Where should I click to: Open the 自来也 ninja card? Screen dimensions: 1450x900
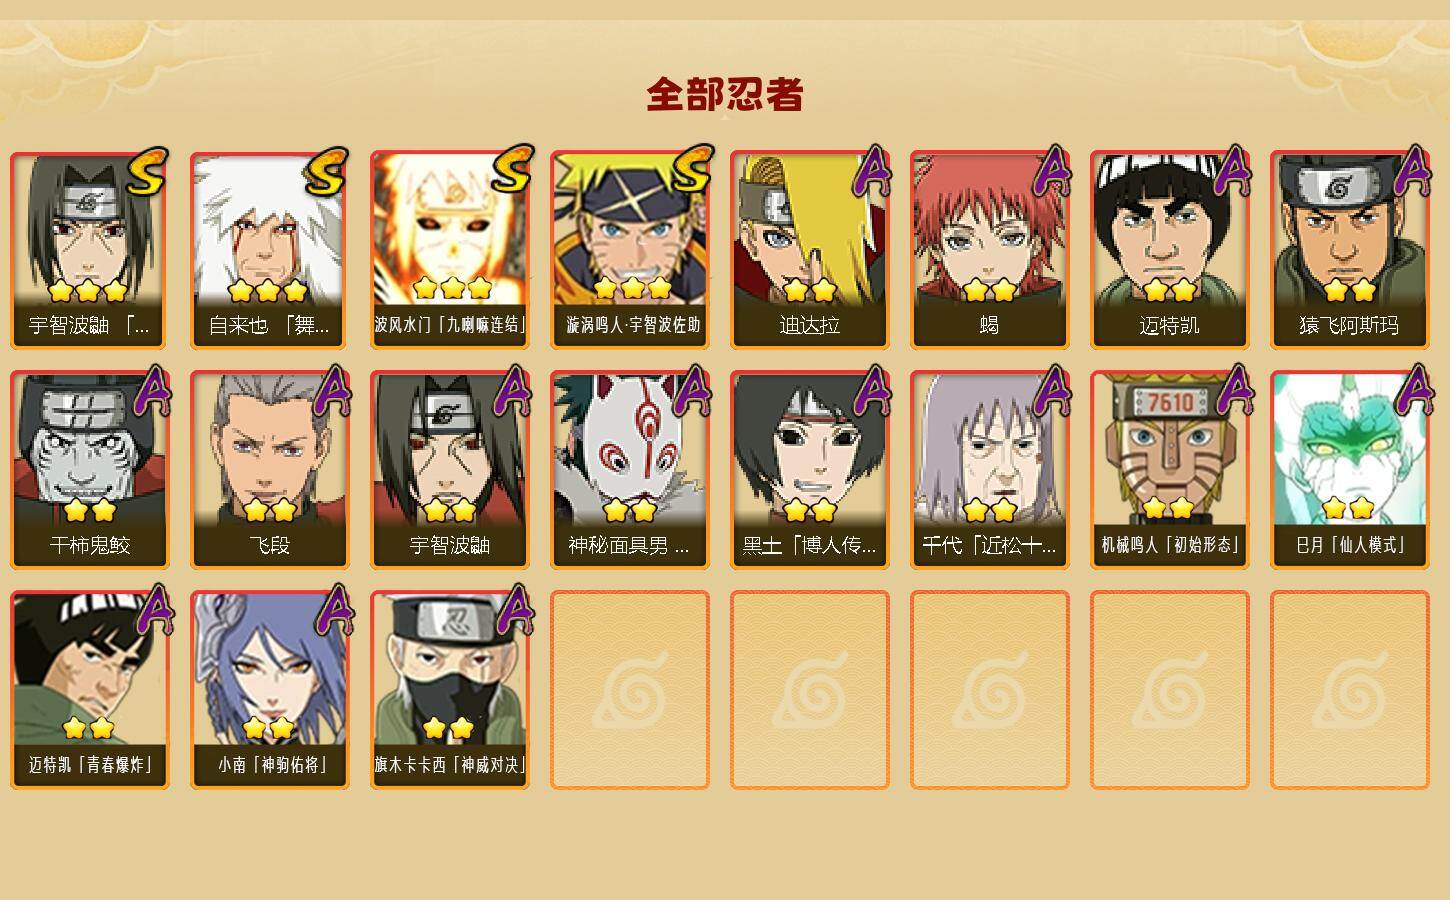(x=270, y=250)
